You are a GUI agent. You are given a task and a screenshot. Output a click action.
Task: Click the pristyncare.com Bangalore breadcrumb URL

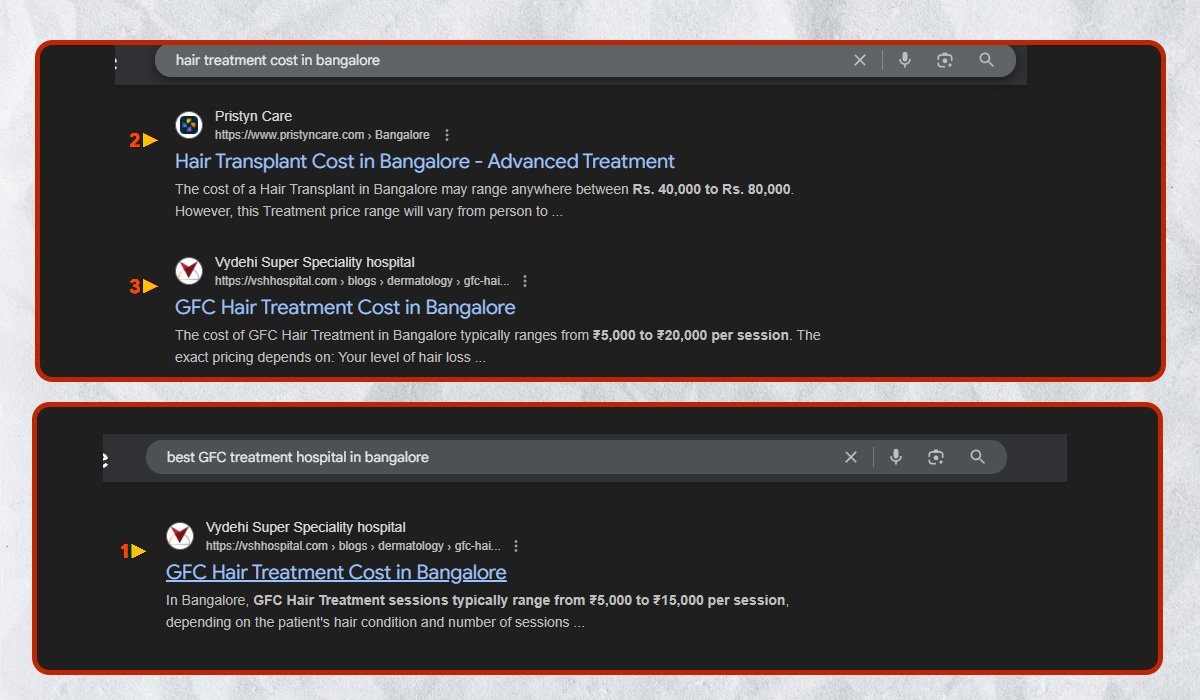(322, 135)
